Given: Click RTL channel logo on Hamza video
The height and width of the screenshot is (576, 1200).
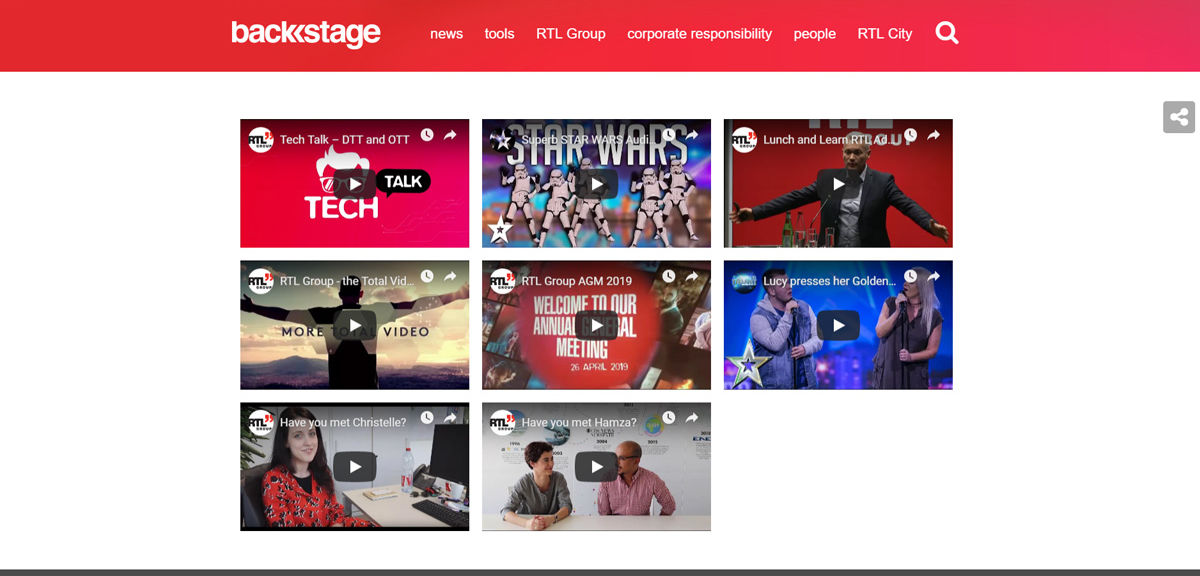Looking at the screenshot, I should [x=503, y=423].
